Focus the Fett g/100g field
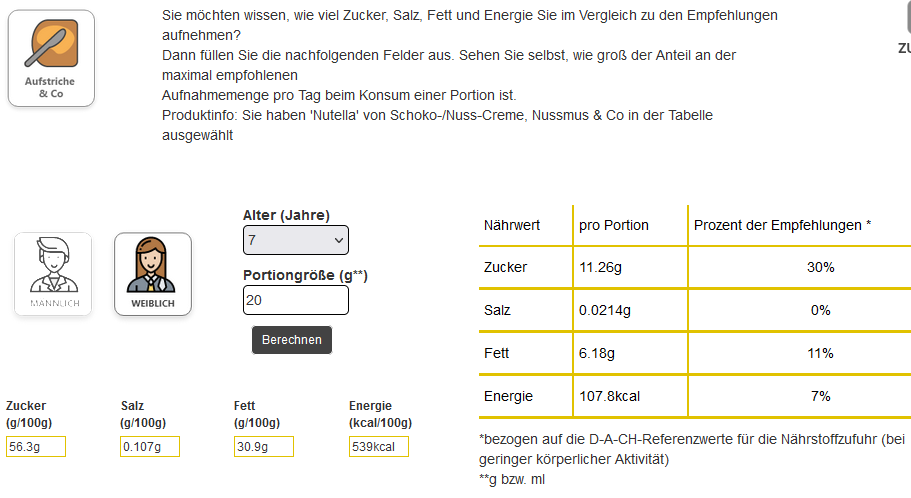The width and height of the screenshot is (911, 498). (x=263, y=447)
